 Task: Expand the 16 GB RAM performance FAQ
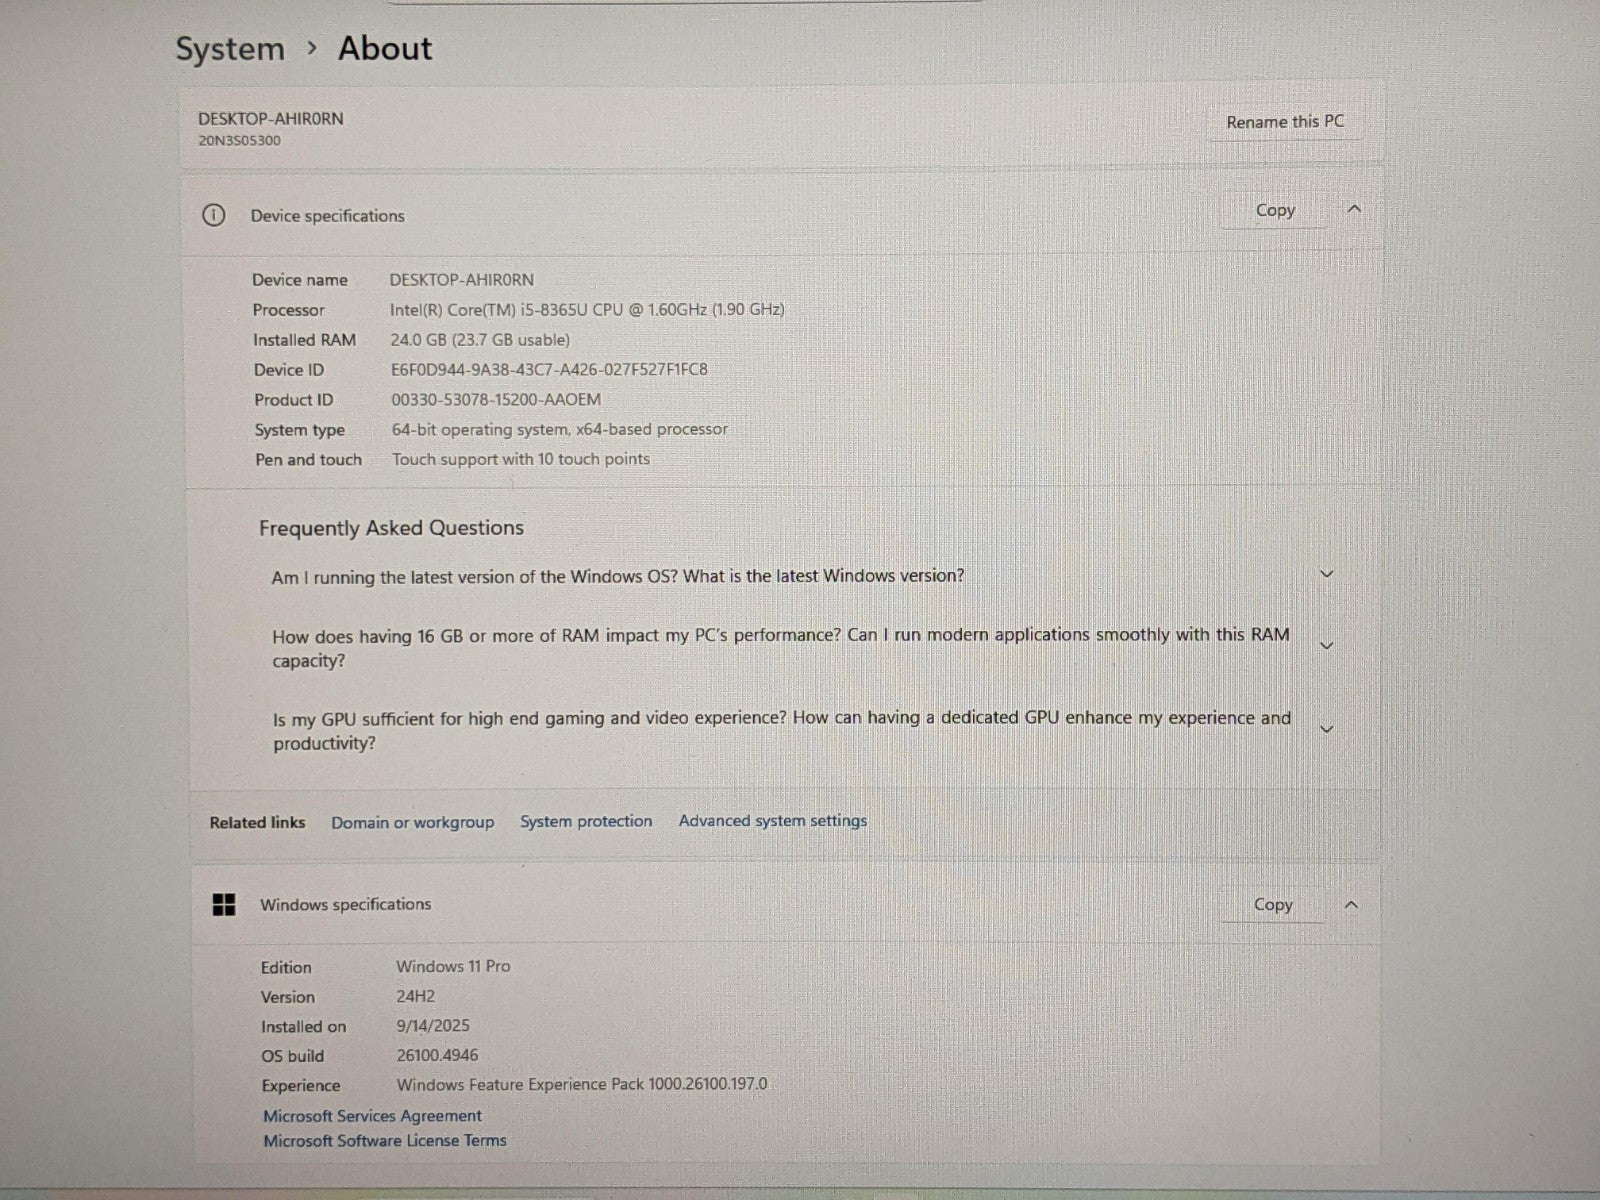point(1327,646)
